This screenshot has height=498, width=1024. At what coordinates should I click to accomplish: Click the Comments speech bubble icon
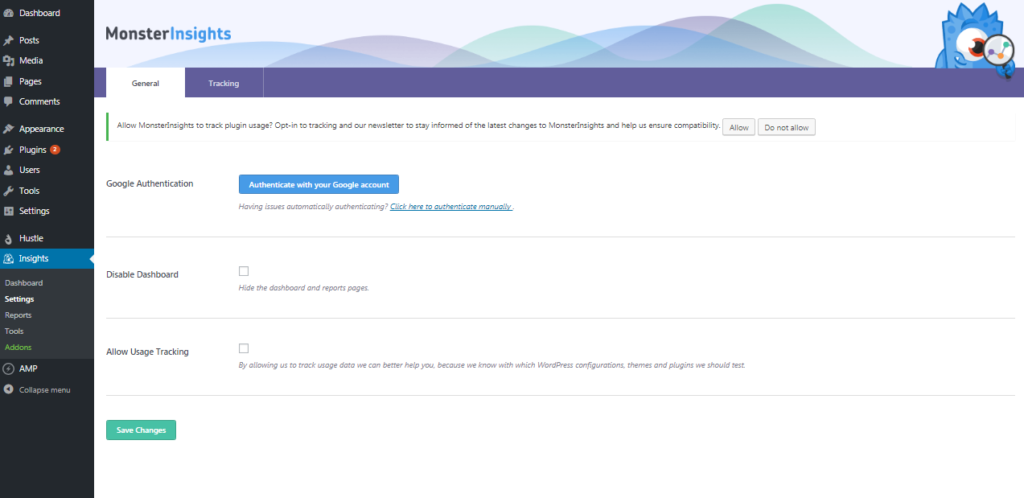(x=8, y=102)
